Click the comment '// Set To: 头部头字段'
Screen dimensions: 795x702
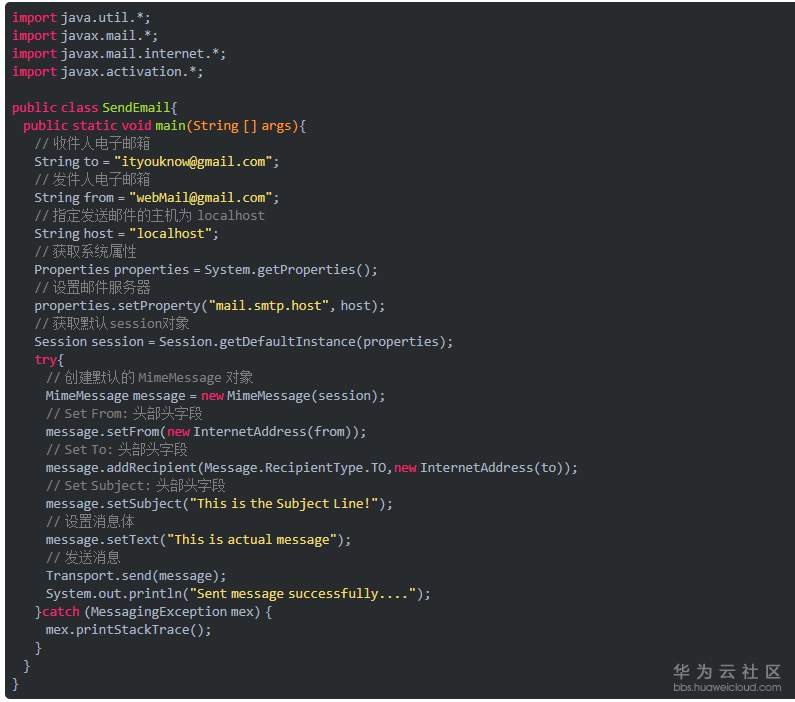[x=116, y=450]
